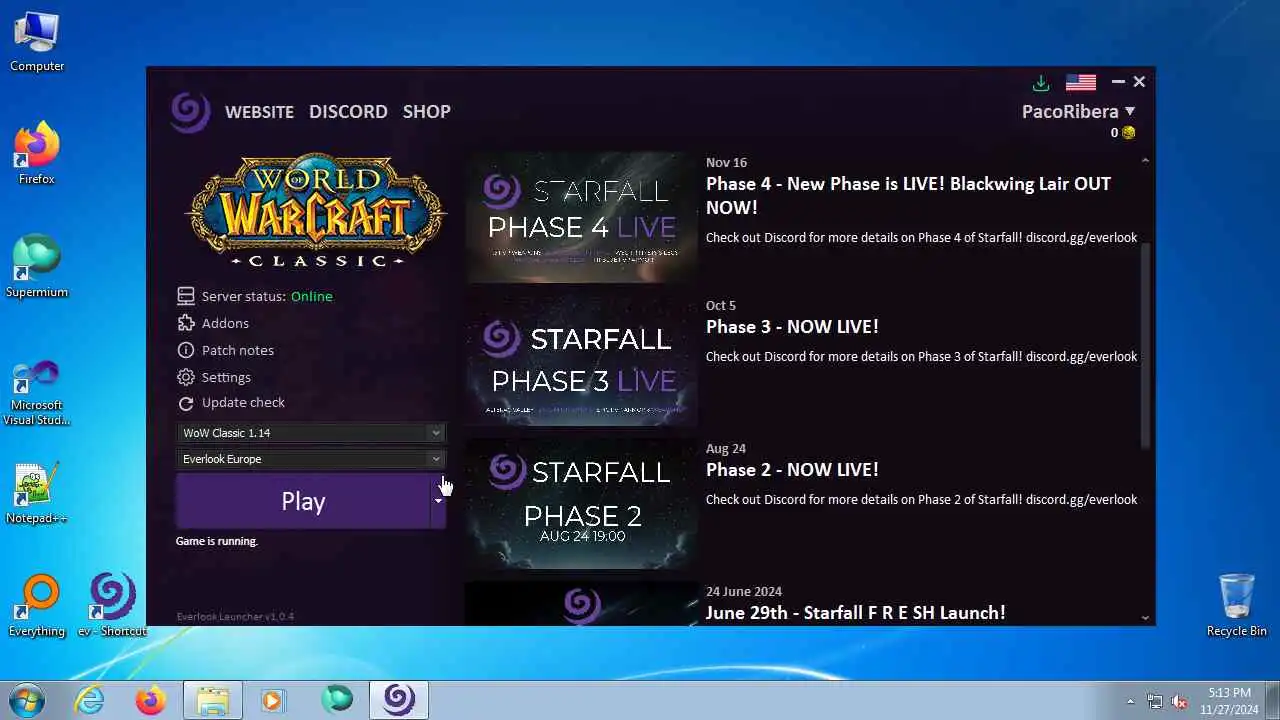This screenshot has height=720, width=1280.
Task: Click scroll down arrow of news list
Action: (1145, 618)
